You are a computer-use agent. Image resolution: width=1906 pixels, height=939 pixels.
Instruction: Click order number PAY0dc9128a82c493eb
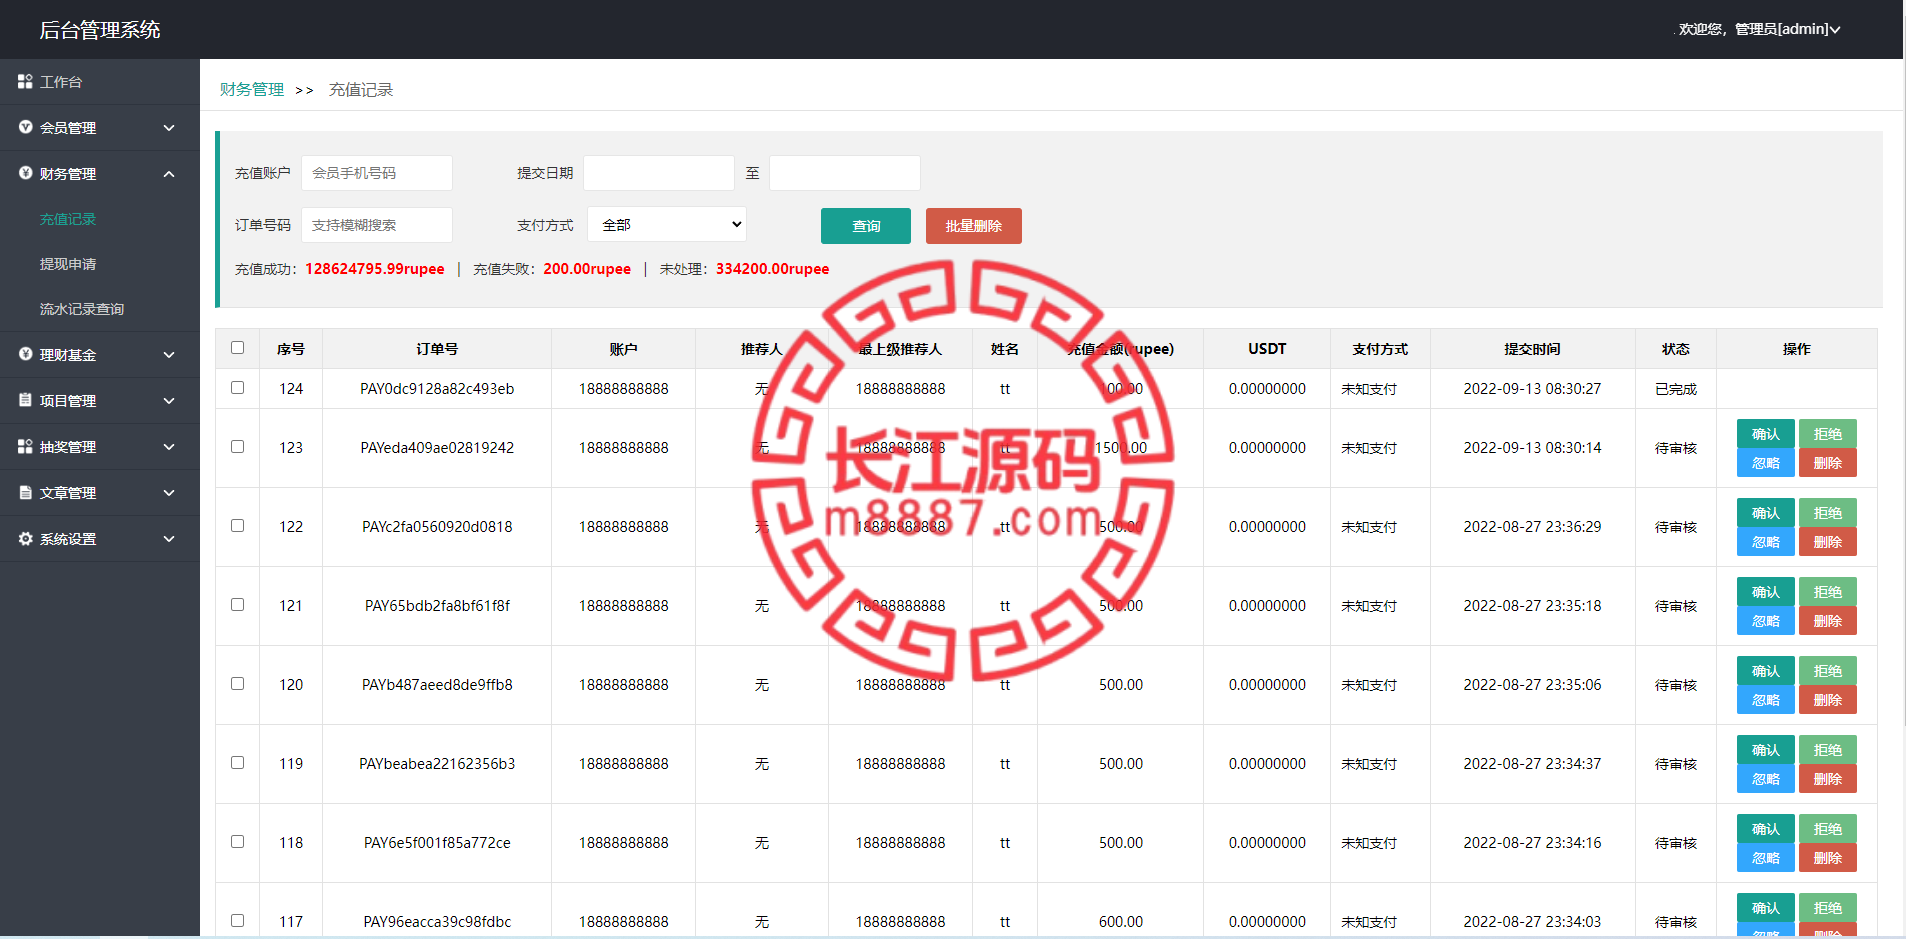(437, 389)
